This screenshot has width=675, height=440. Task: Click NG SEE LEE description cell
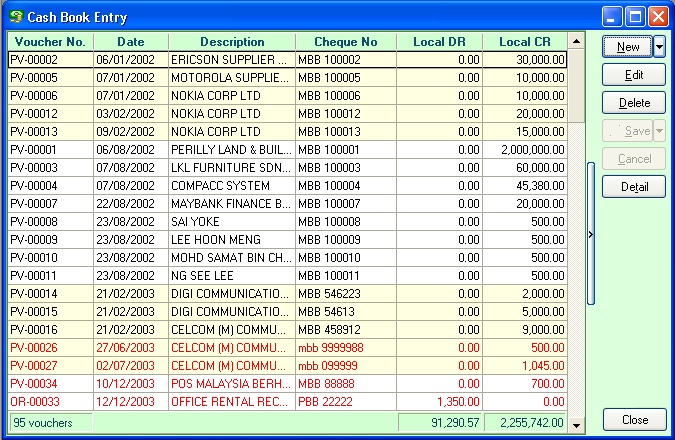tap(232, 276)
